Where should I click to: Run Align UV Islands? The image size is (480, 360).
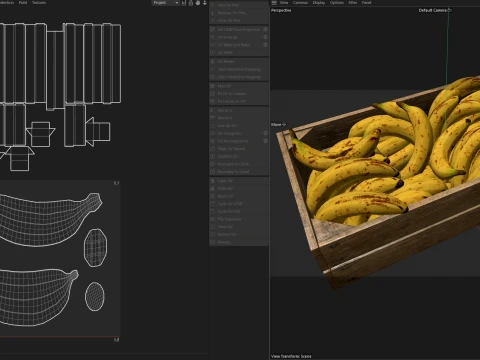tap(239, 148)
